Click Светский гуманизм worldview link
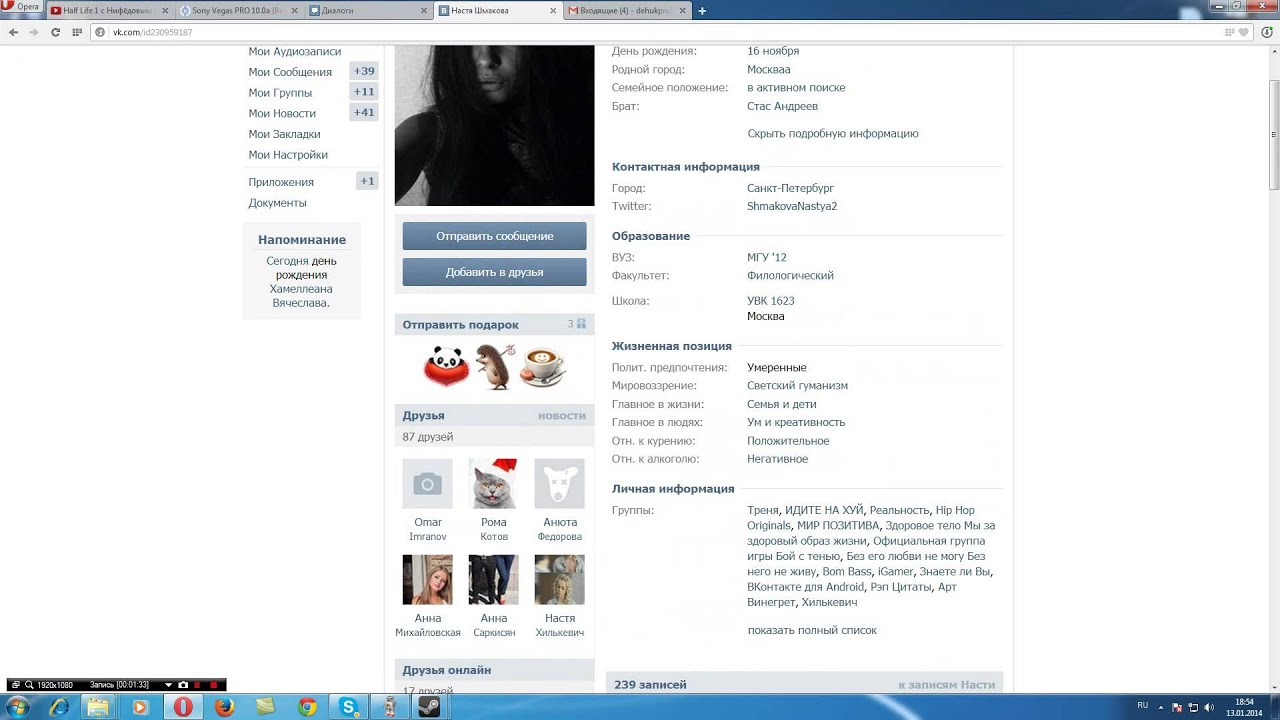This screenshot has width=1280, height=720. click(x=797, y=385)
